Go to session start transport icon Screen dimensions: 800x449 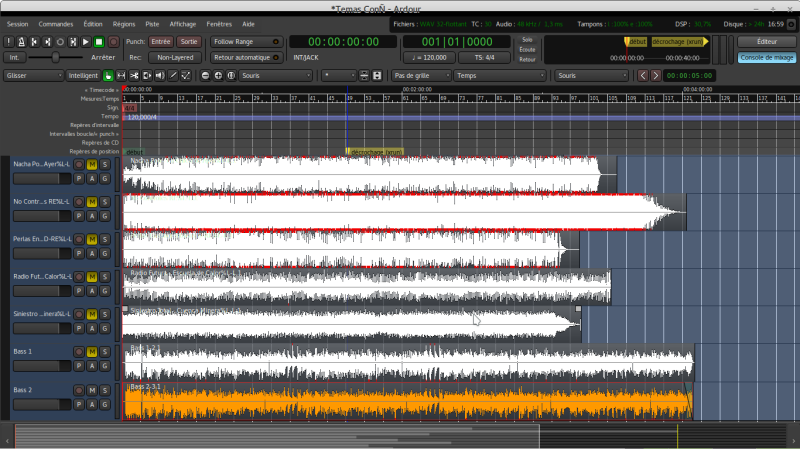[x=34, y=42]
